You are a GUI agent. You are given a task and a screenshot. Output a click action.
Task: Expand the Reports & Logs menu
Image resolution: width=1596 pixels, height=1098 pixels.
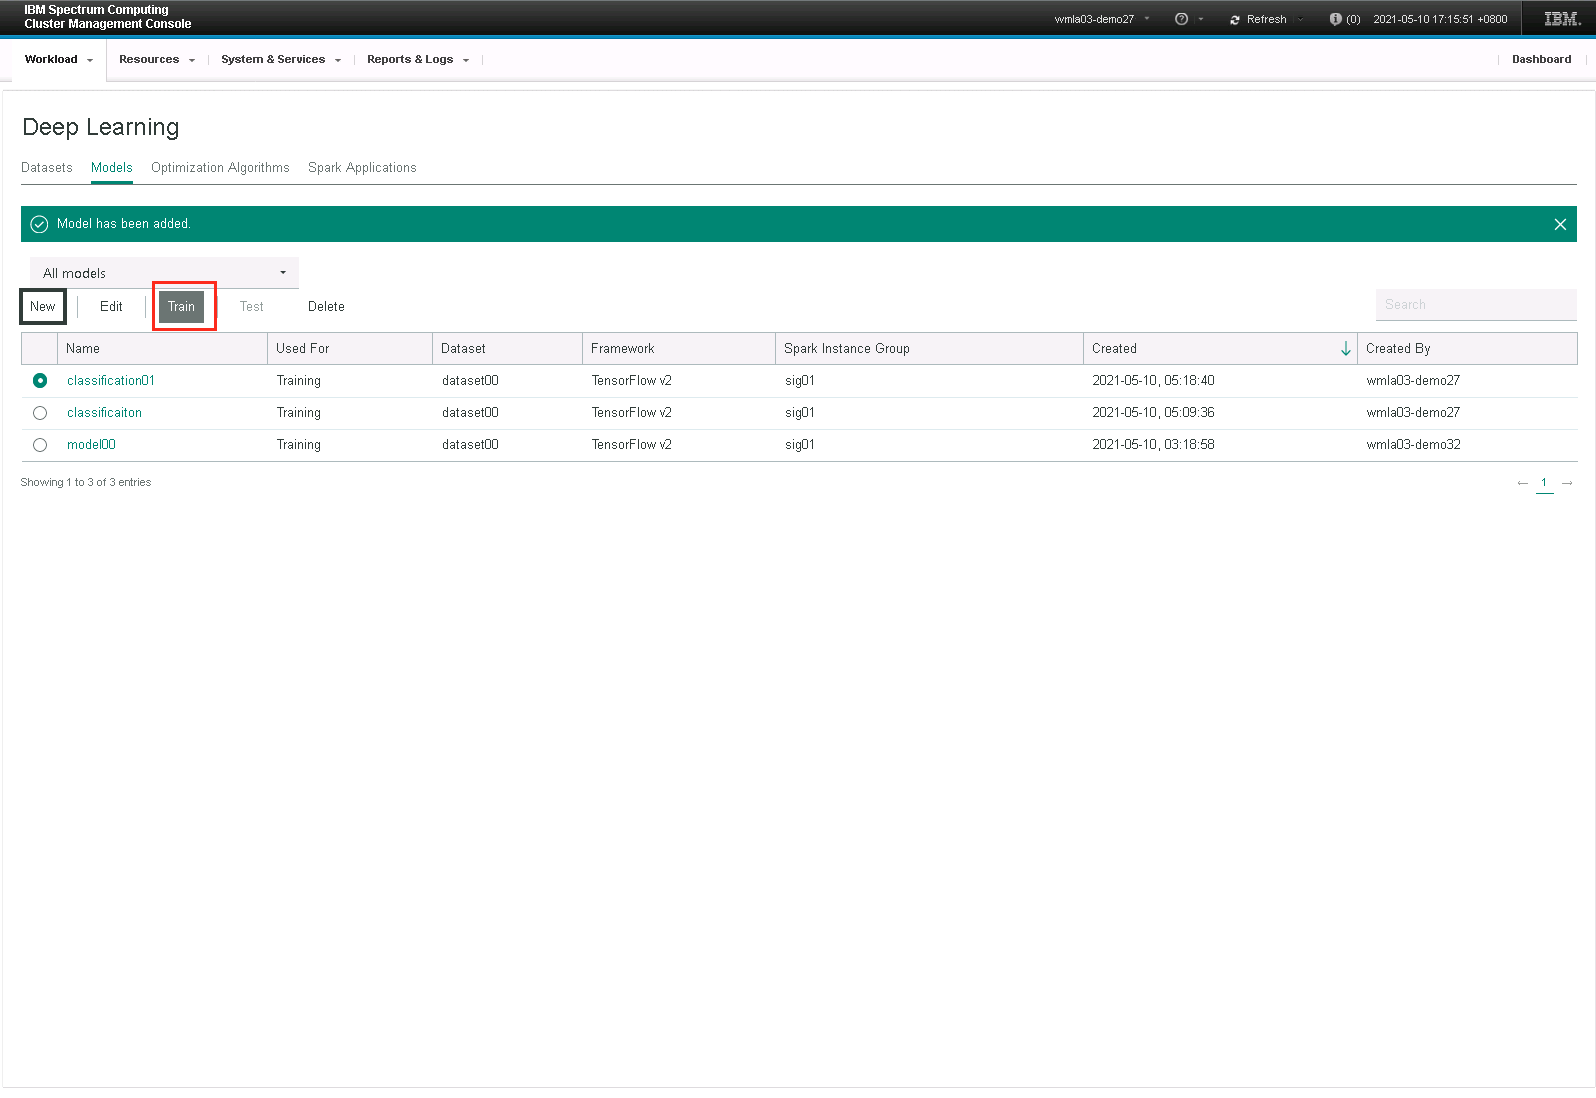418,59
